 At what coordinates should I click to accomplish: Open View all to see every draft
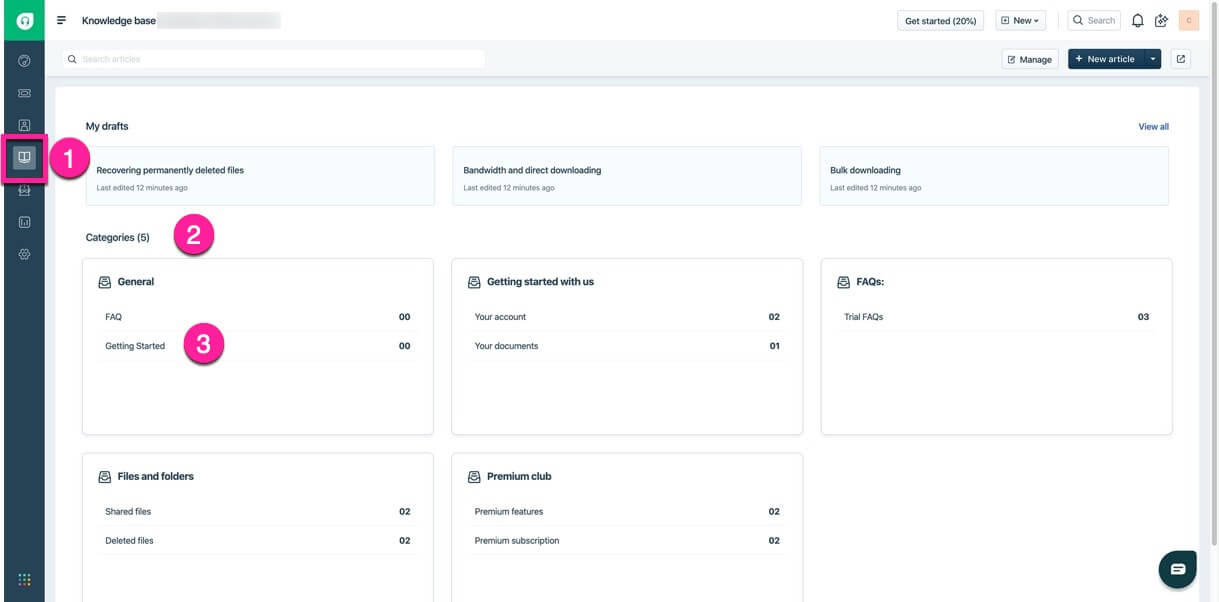click(1153, 126)
